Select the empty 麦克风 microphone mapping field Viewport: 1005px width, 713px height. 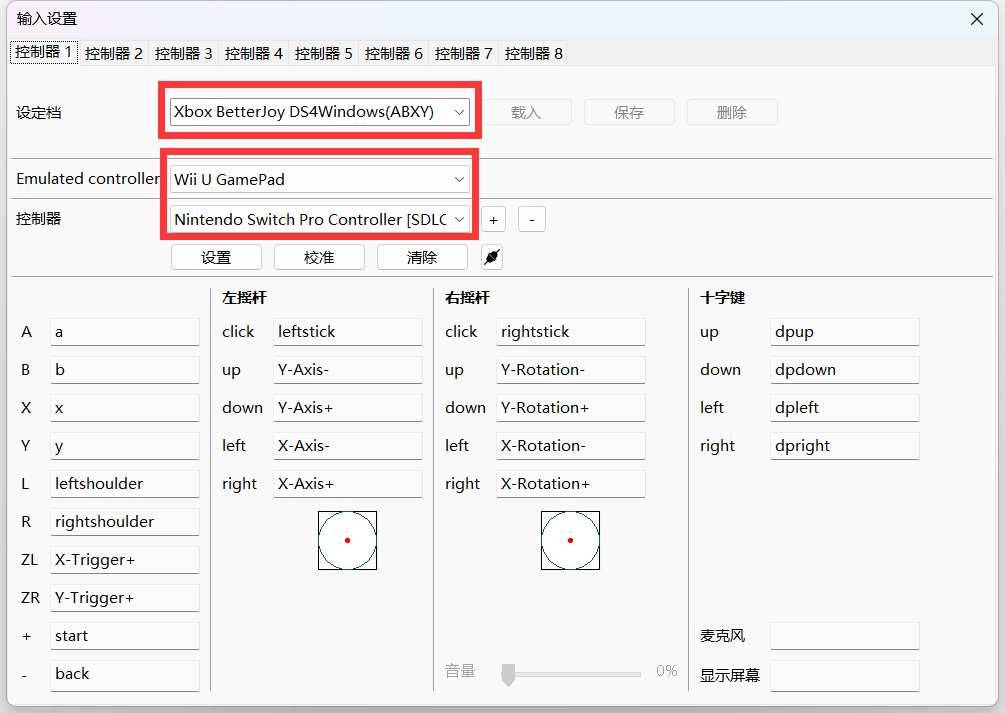pyautogui.click(x=845, y=636)
